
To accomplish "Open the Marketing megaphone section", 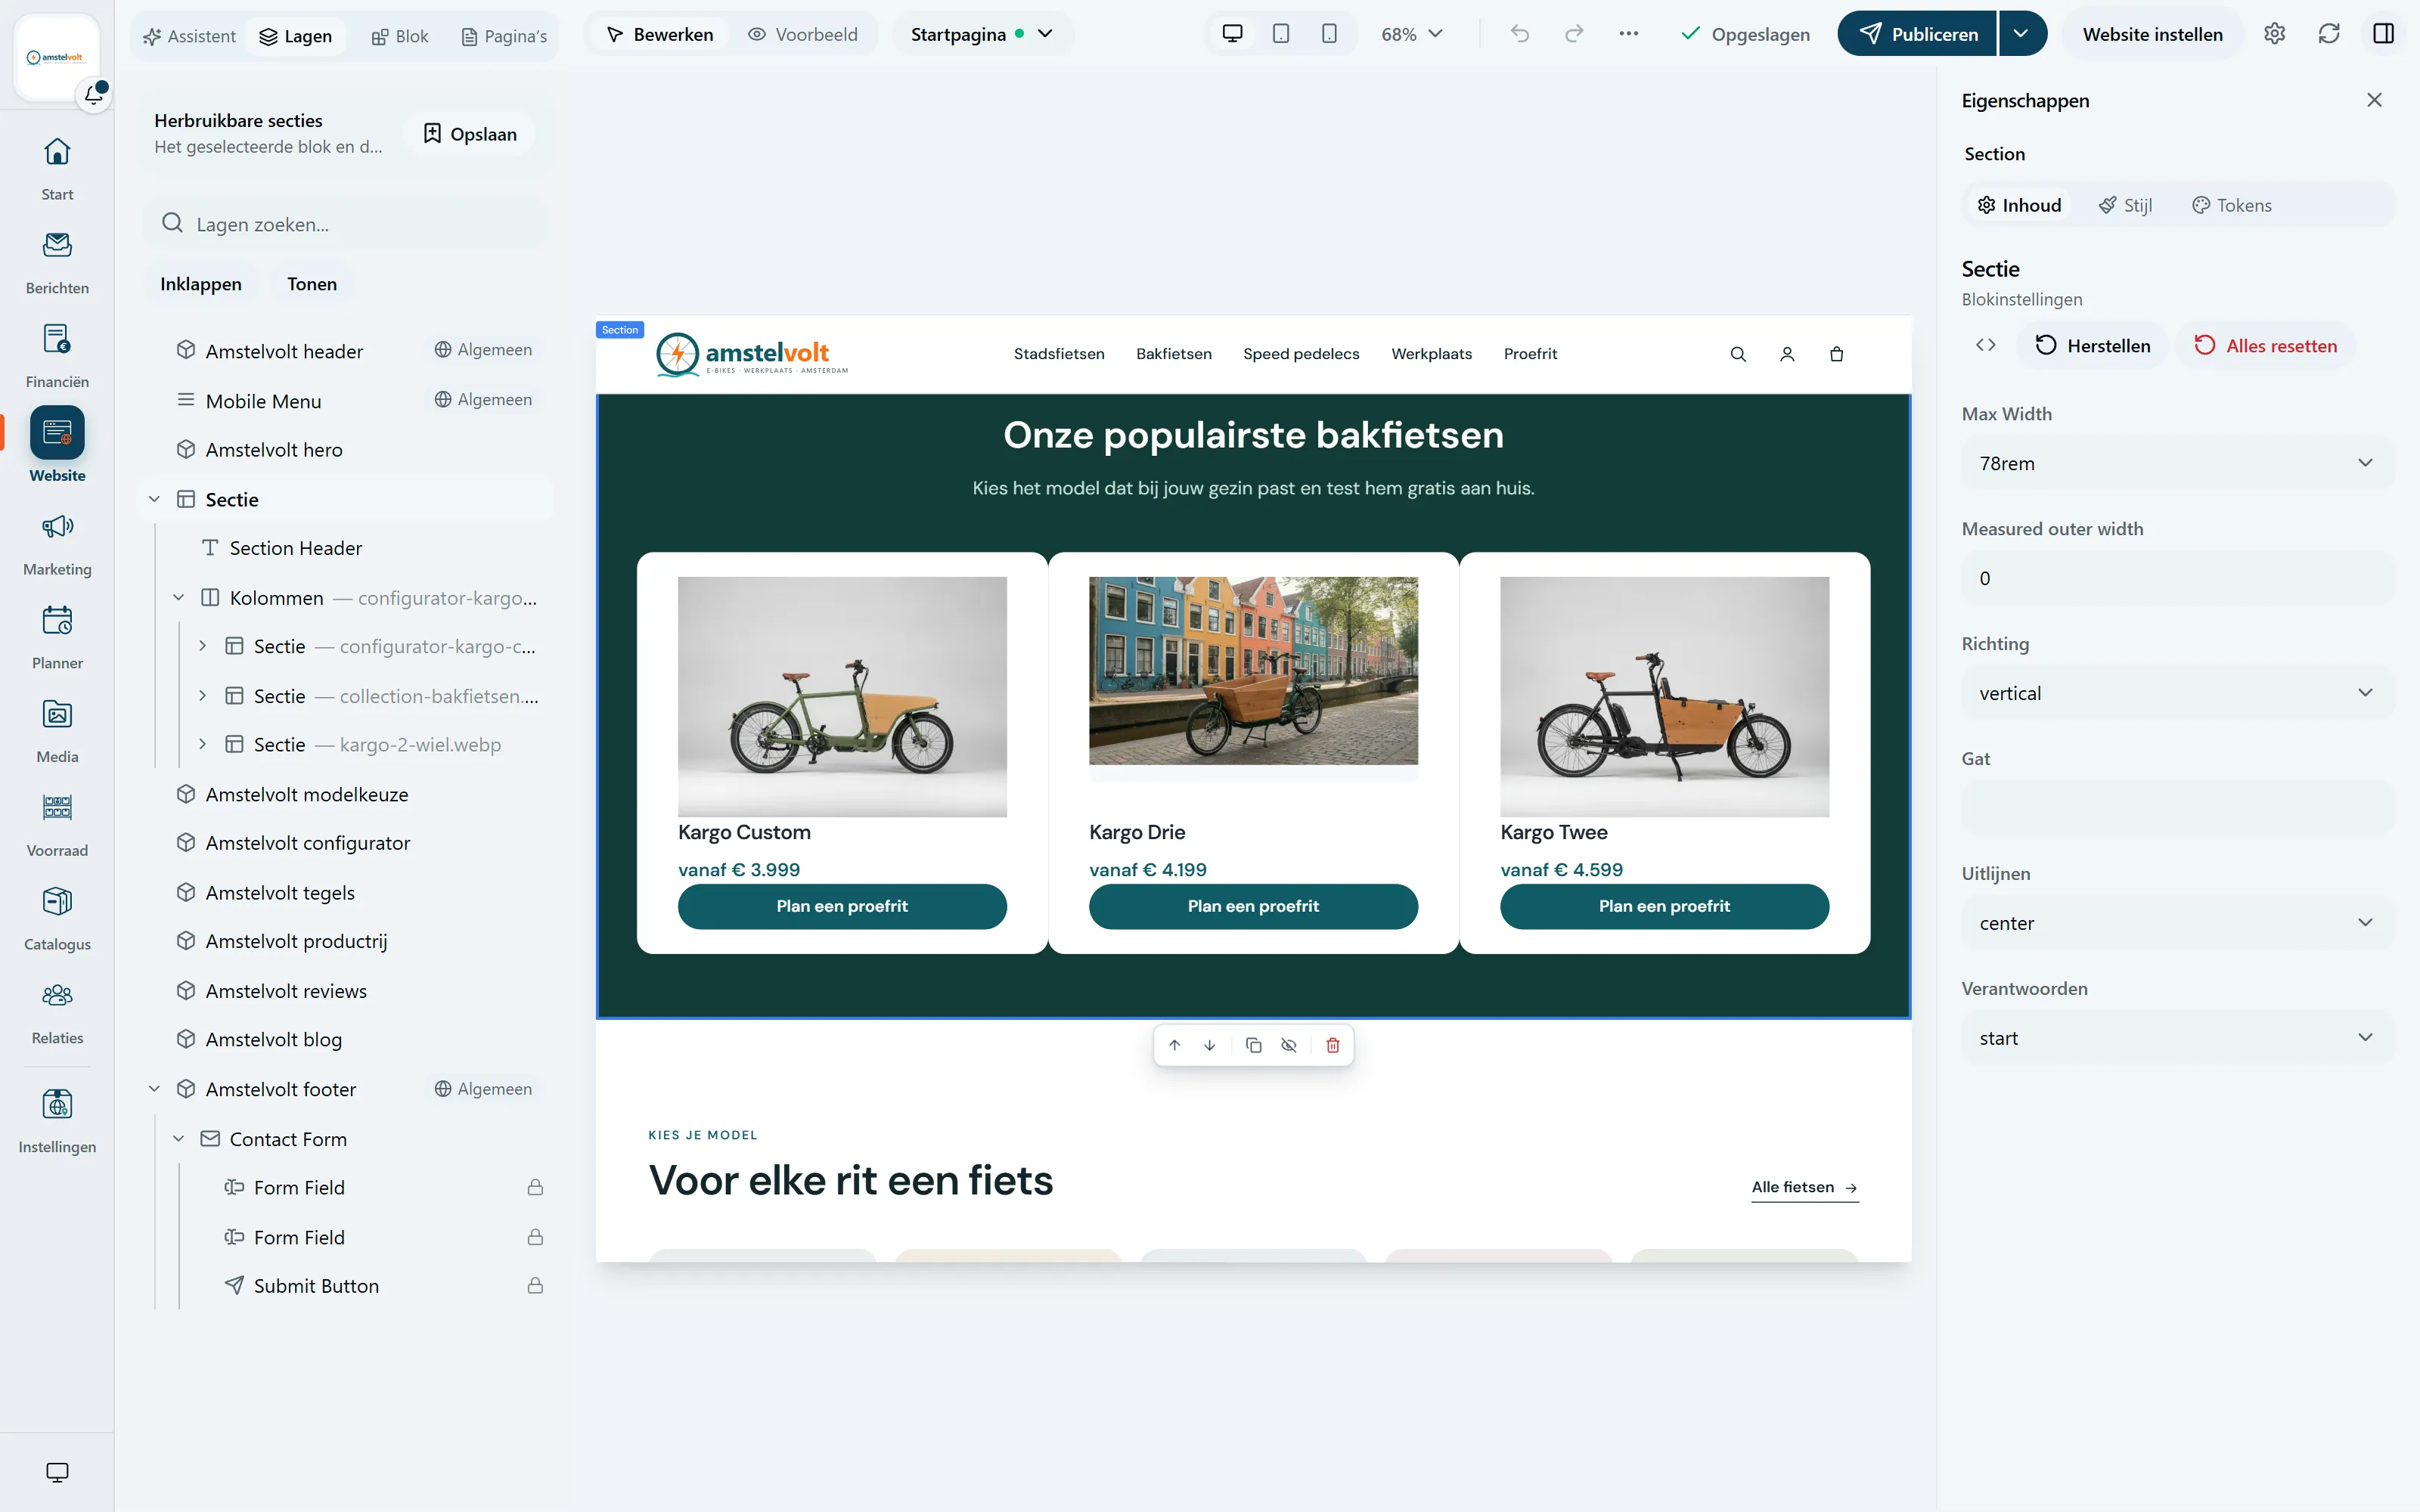I will pos(57,543).
